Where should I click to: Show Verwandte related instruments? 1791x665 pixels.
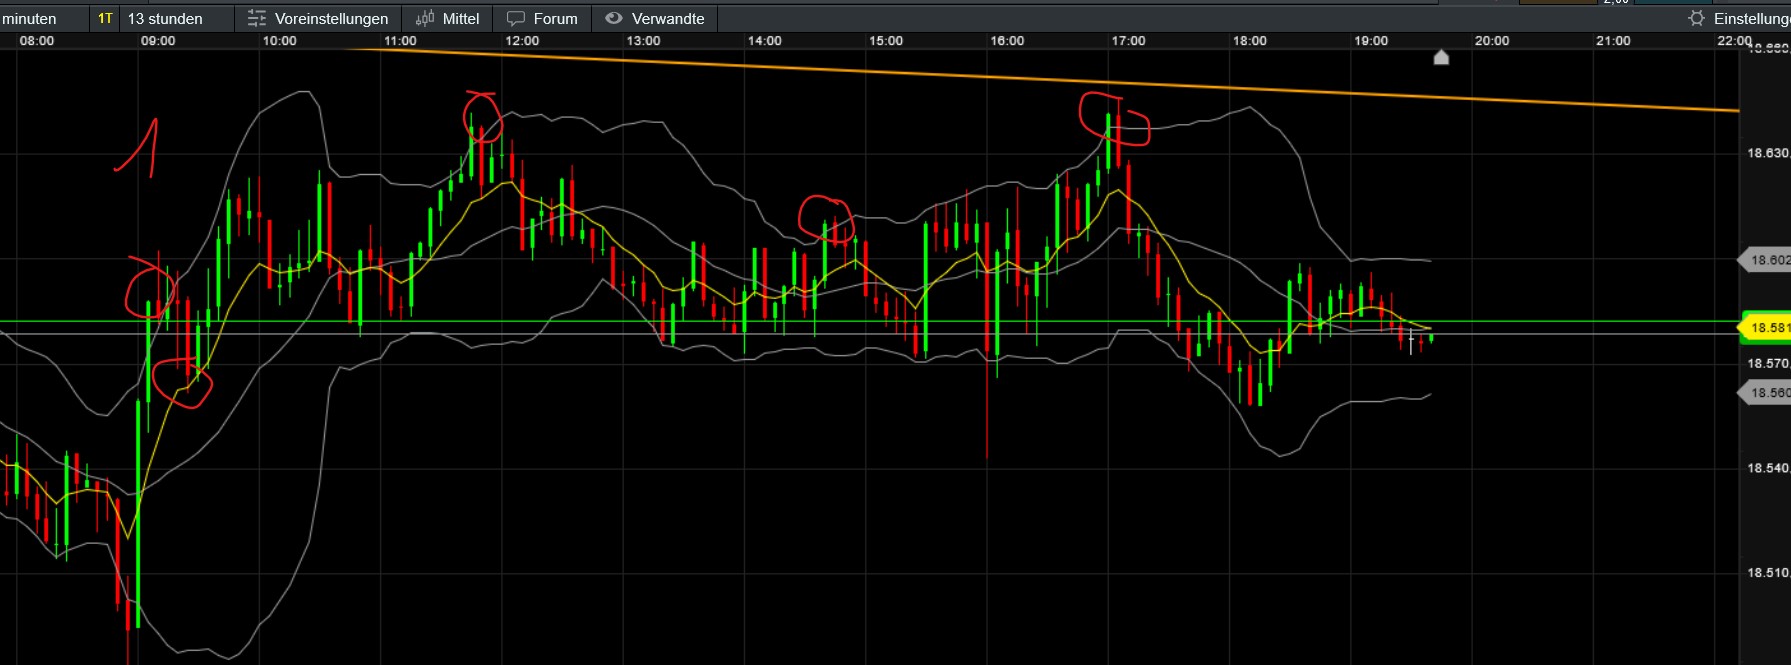coord(655,18)
